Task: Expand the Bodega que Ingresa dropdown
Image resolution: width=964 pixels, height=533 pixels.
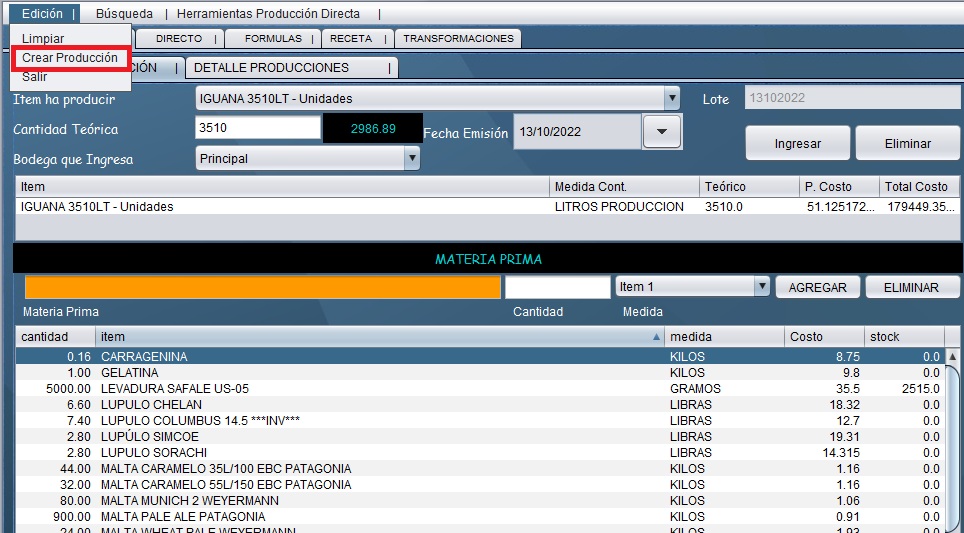Action: pyautogui.click(x=412, y=158)
